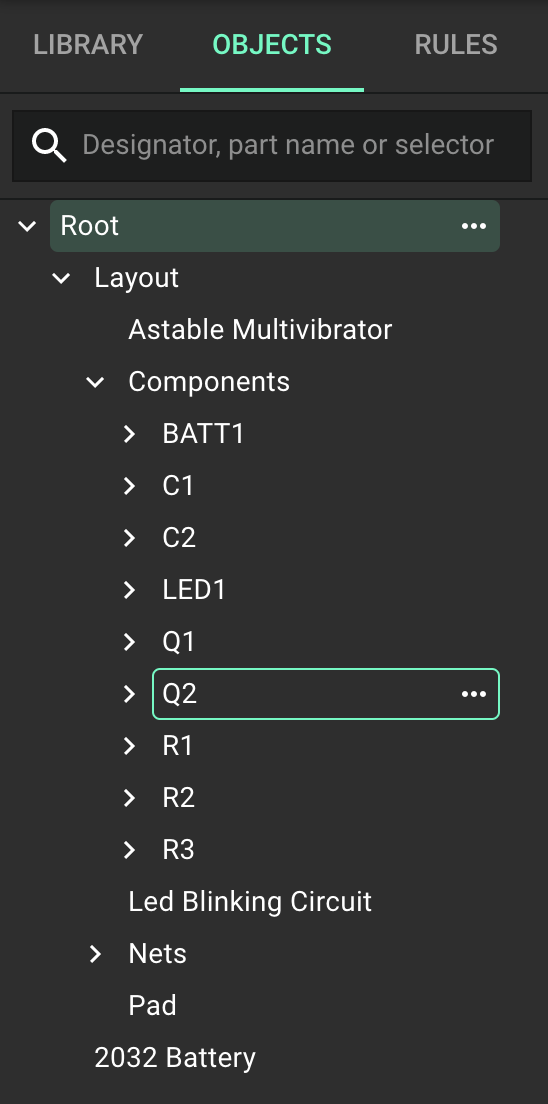
Task: Expand the C1 component chevron
Action: tap(129, 486)
